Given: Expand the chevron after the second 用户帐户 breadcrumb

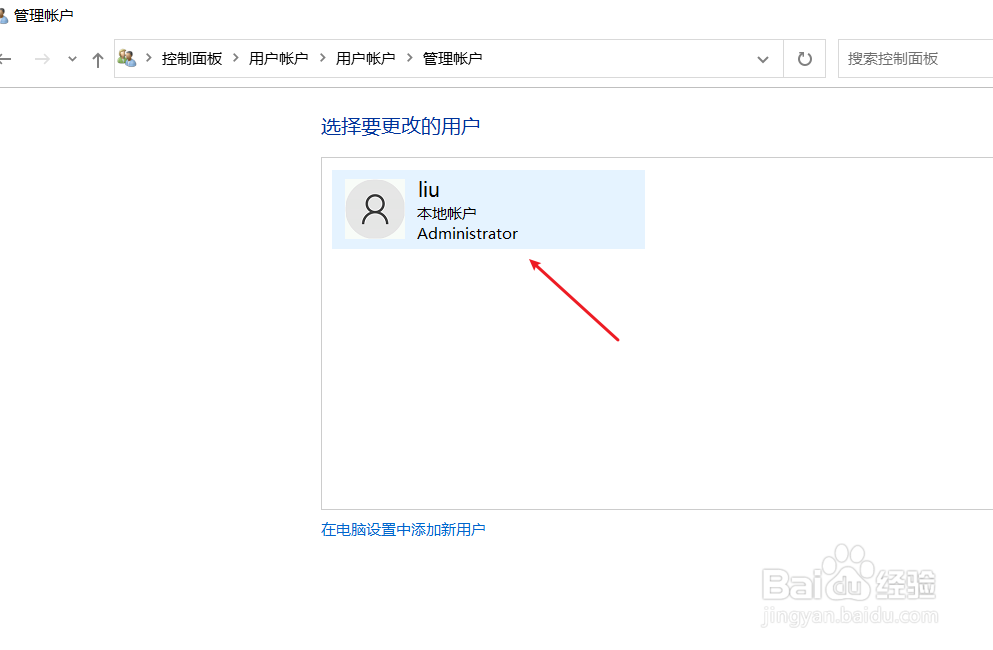Looking at the screenshot, I should (407, 58).
